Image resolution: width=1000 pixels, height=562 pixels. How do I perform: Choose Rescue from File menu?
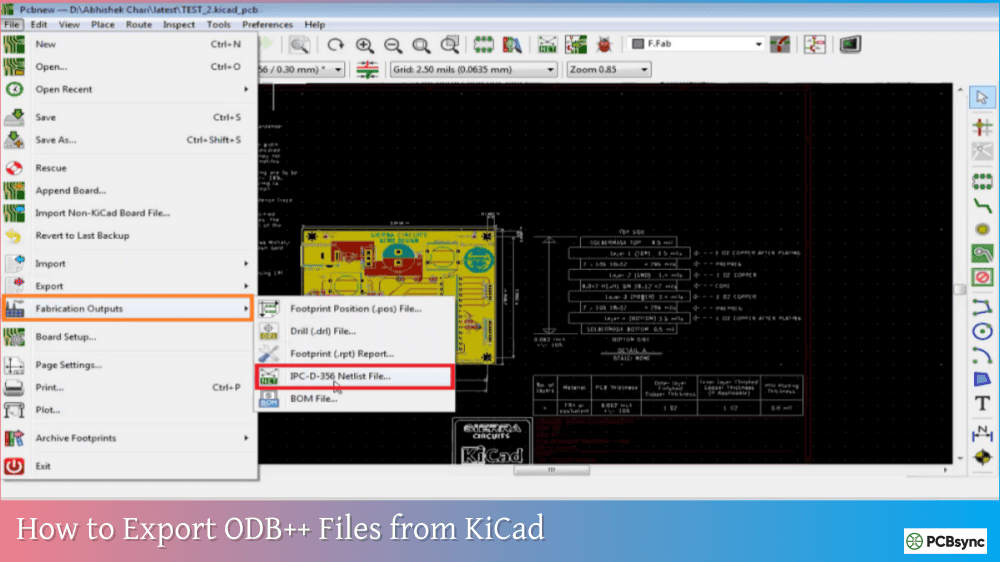click(x=129, y=168)
